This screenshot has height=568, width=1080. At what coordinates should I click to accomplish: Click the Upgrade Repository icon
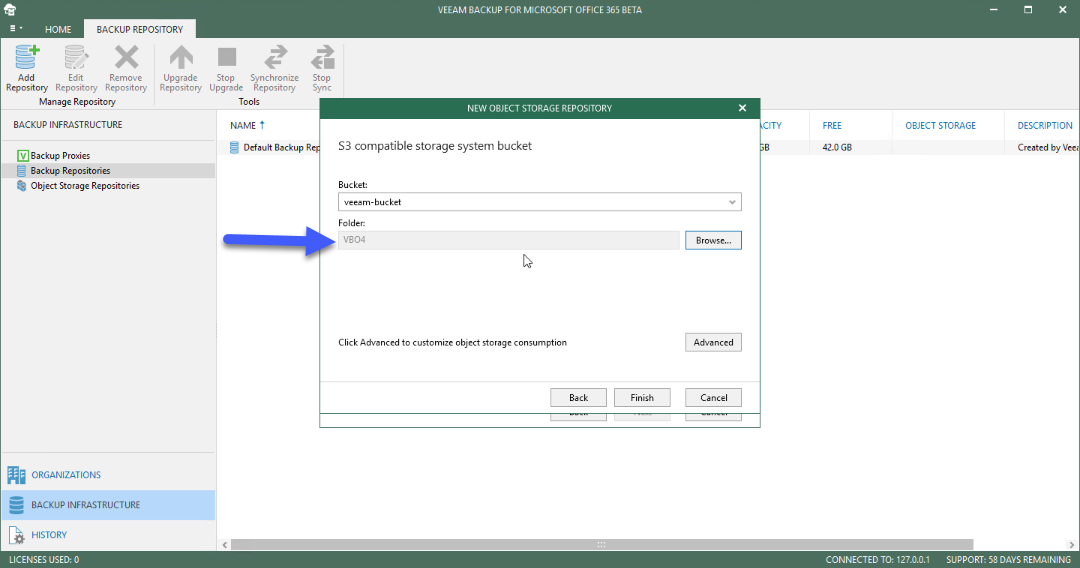coord(180,68)
